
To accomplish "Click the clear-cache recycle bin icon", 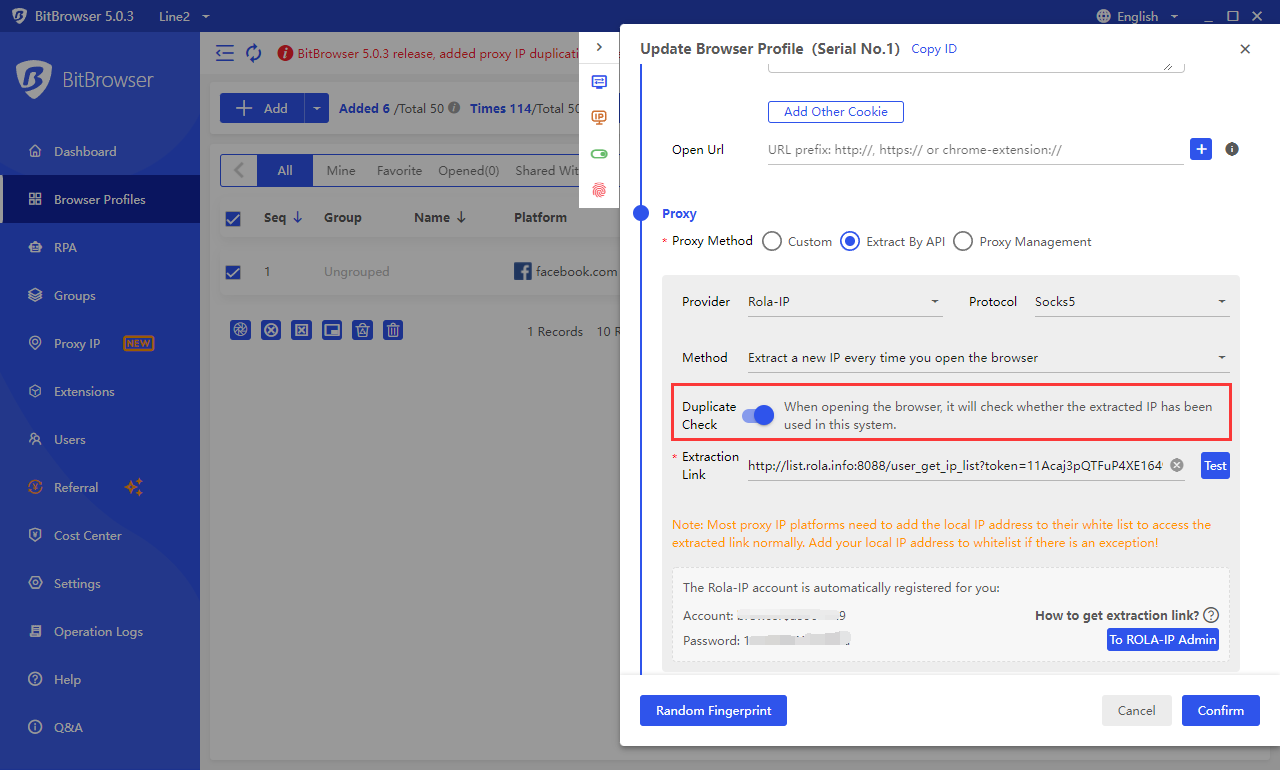I will click(363, 330).
